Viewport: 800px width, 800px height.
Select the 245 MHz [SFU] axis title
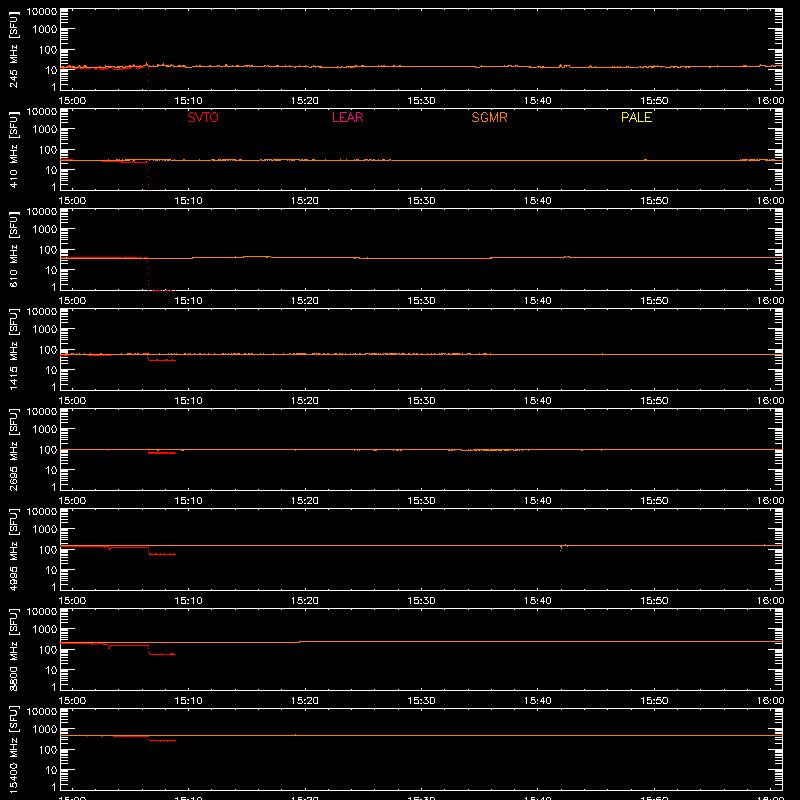click(13, 50)
